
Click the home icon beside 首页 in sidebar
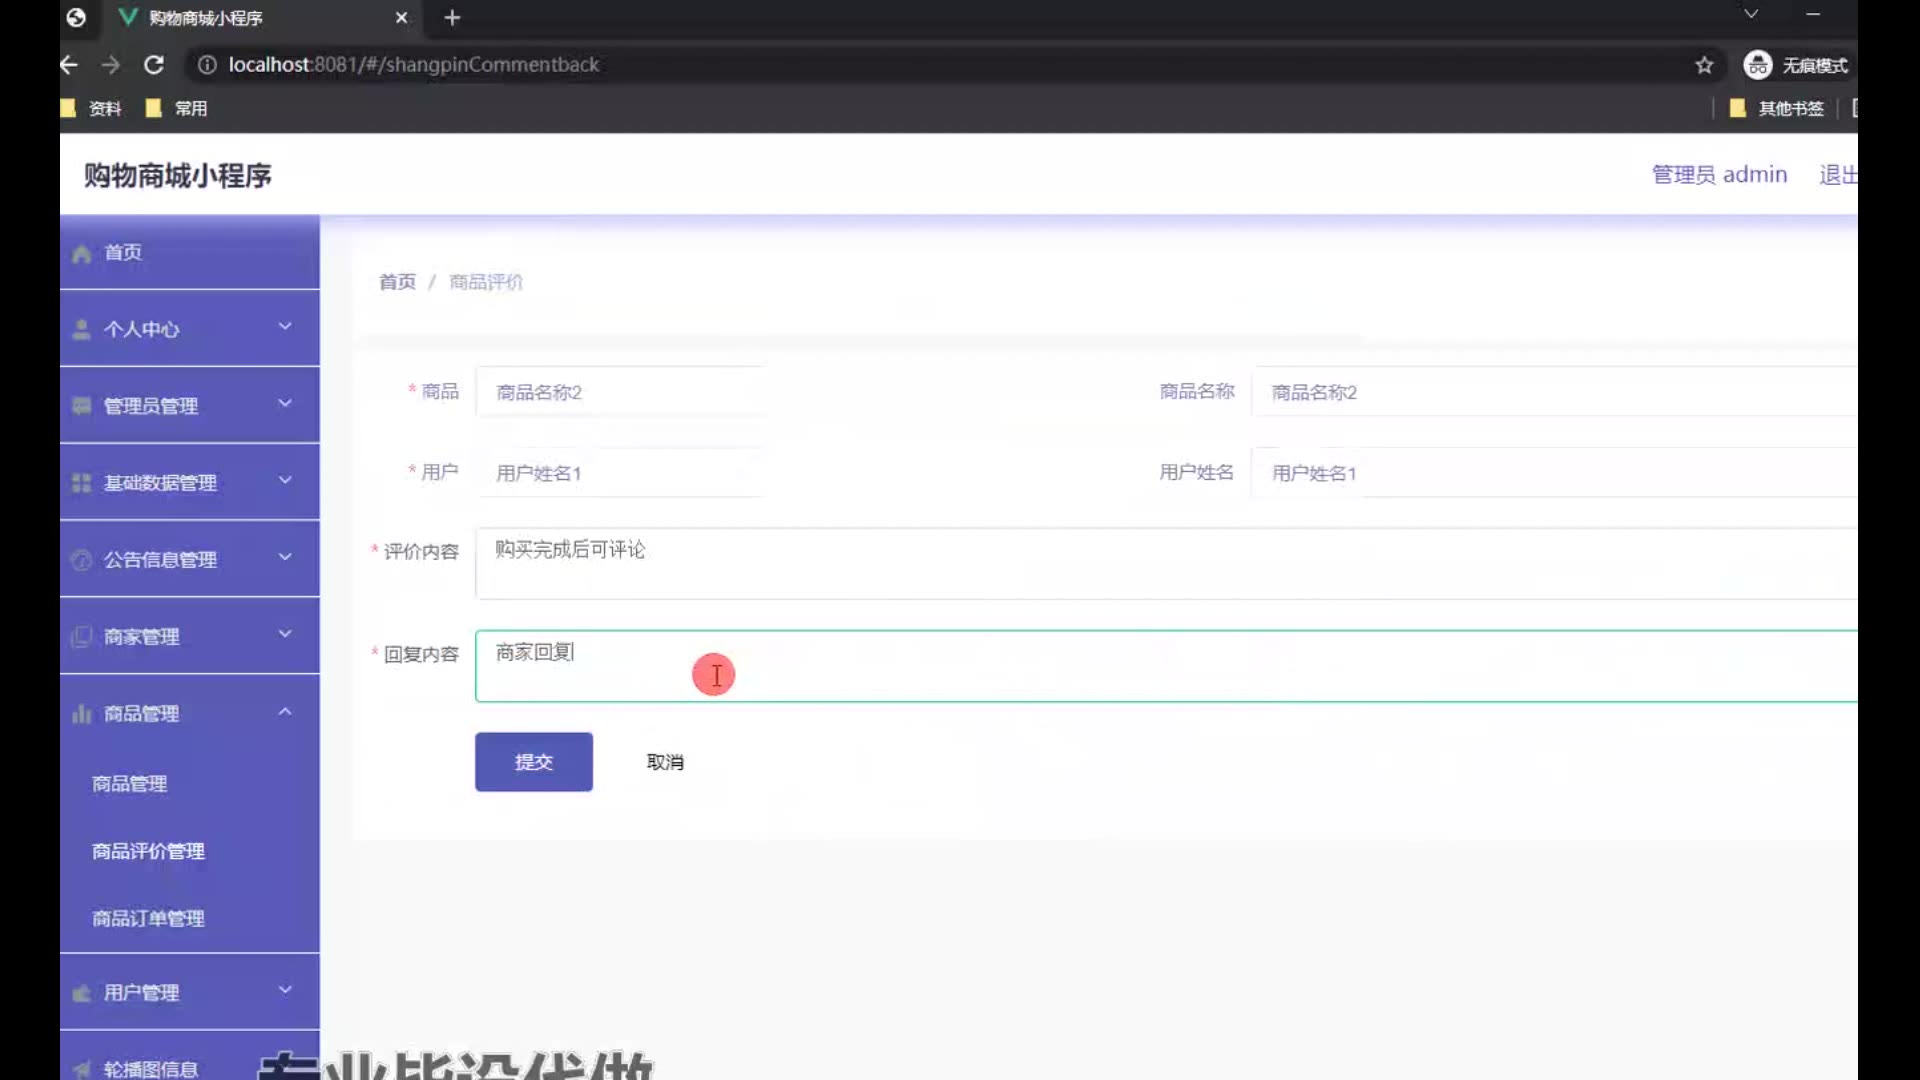click(82, 254)
